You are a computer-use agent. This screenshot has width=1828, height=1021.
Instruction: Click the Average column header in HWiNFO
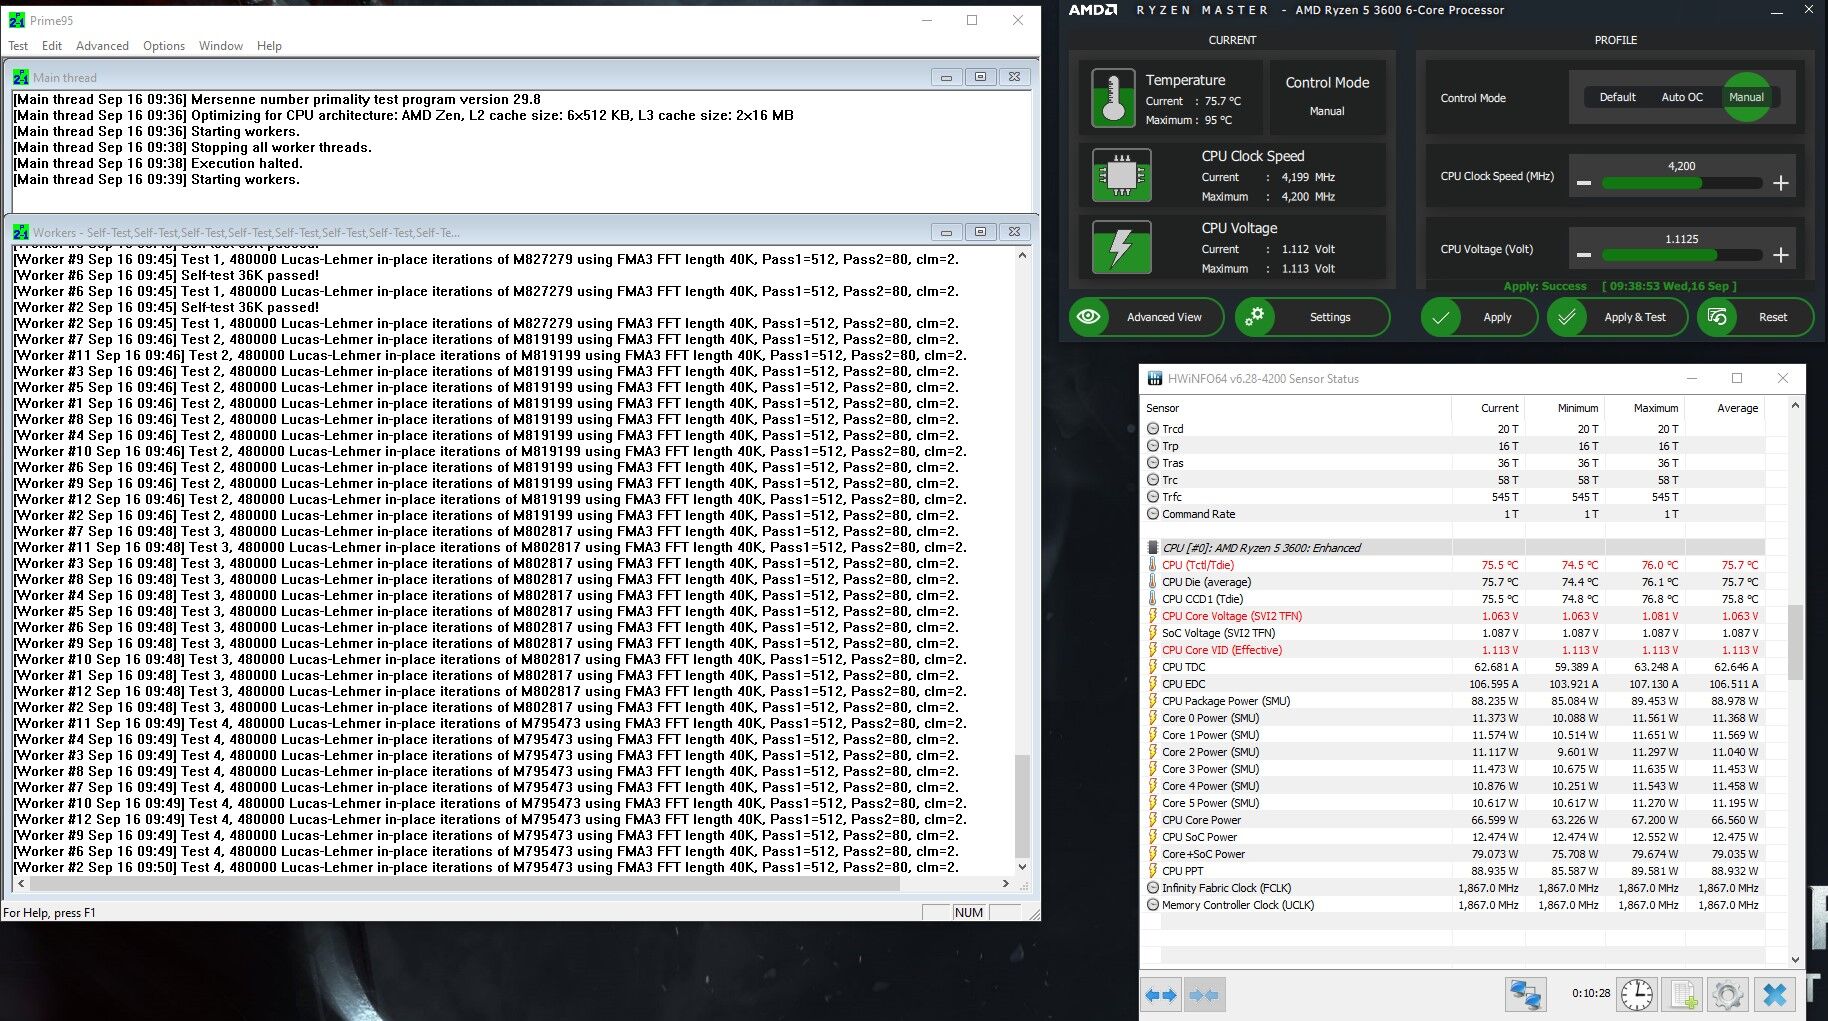coord(1725,408)
